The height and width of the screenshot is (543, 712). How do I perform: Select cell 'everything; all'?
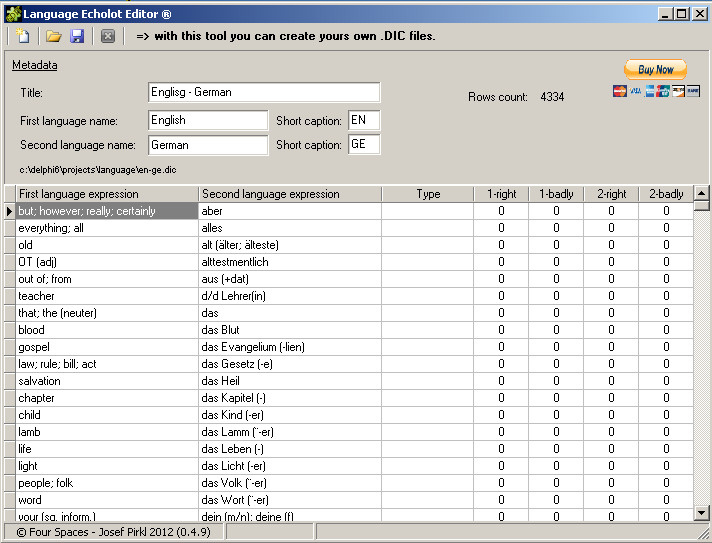(107, 228)
